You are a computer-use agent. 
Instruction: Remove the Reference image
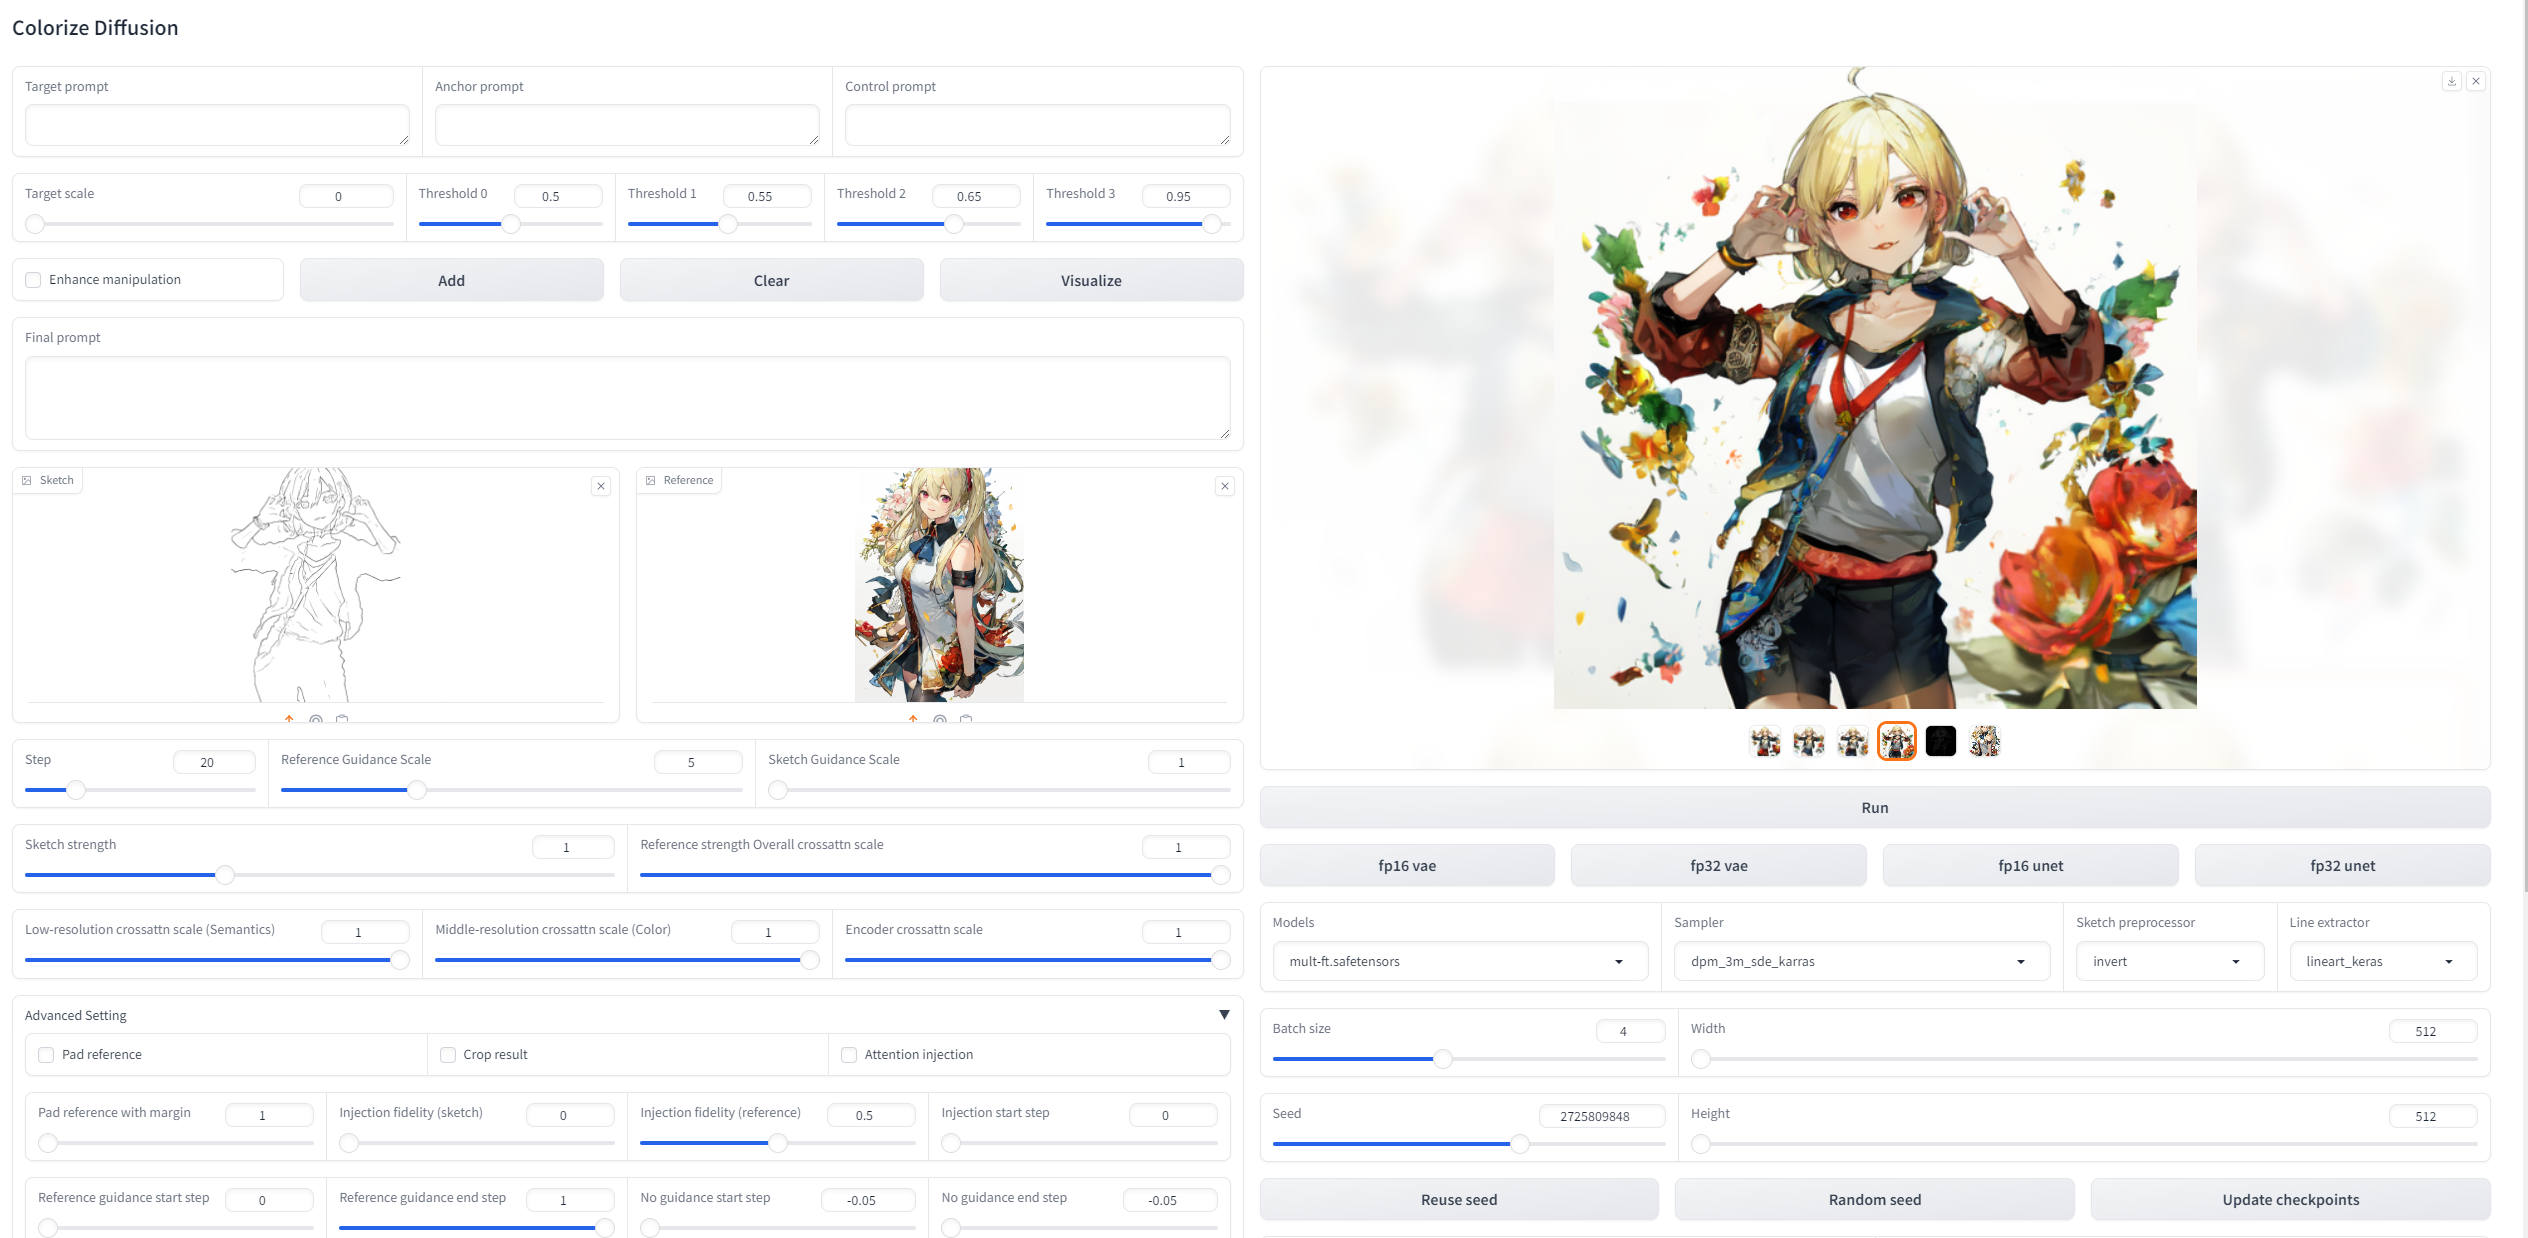pyautogui.click(x=1224, y=486)
